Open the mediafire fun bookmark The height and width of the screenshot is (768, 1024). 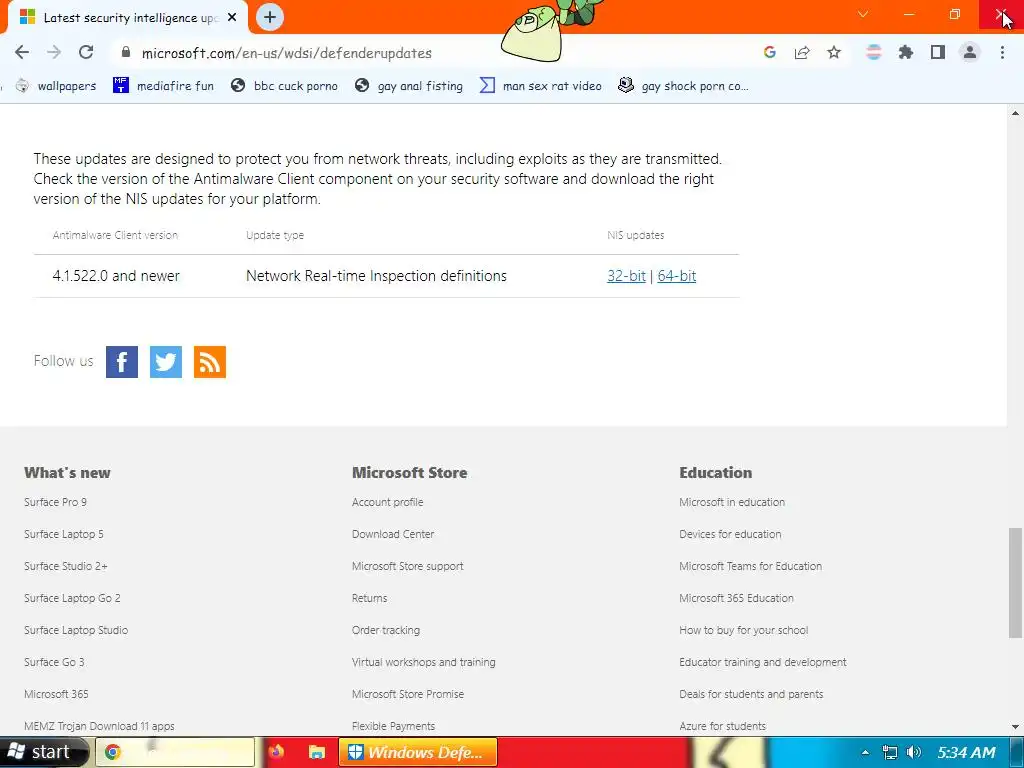pyautogui.click(x=163, y=86)
